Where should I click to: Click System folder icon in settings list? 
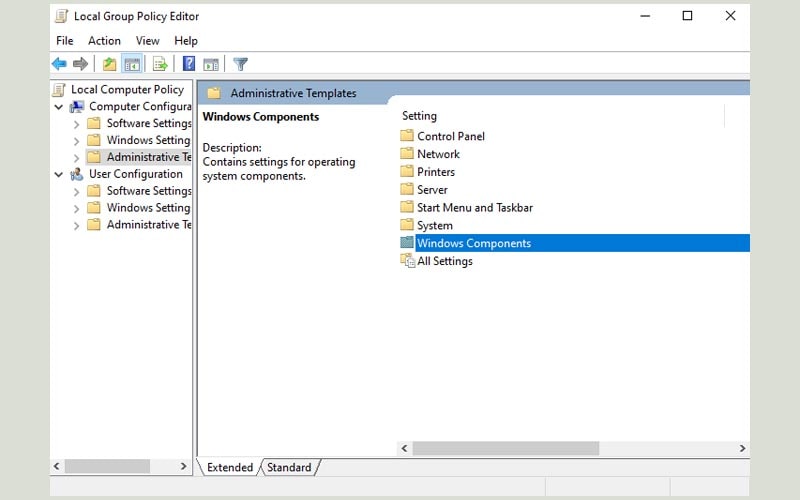click(407, 225)
